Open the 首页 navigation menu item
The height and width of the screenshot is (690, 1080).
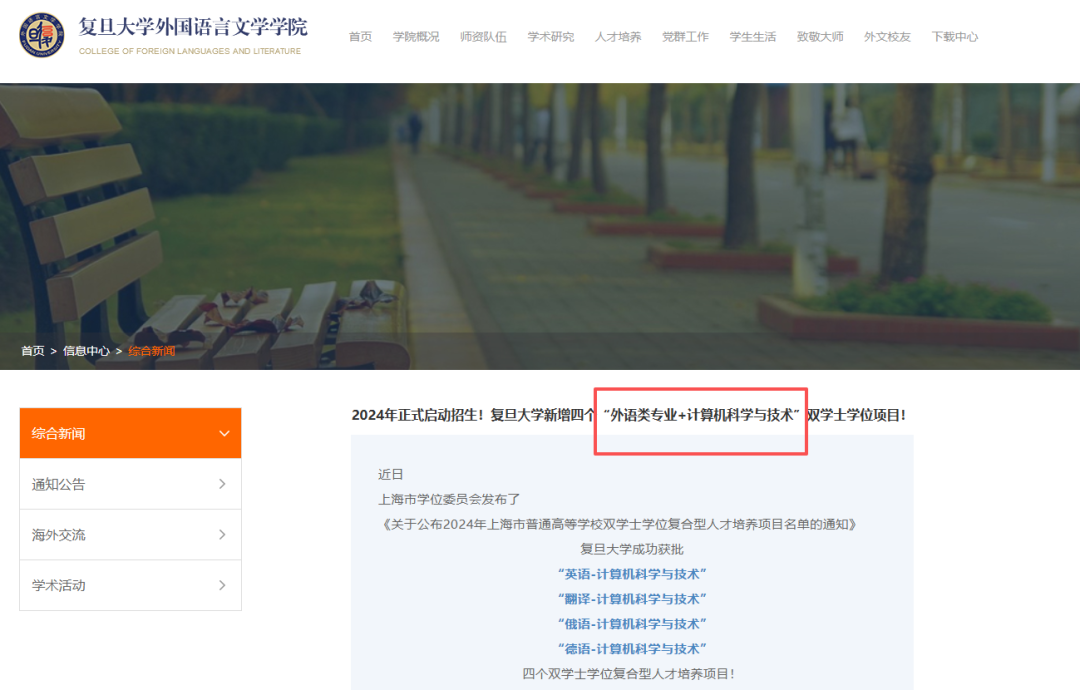pyautogui.click(x=360, y=37)
